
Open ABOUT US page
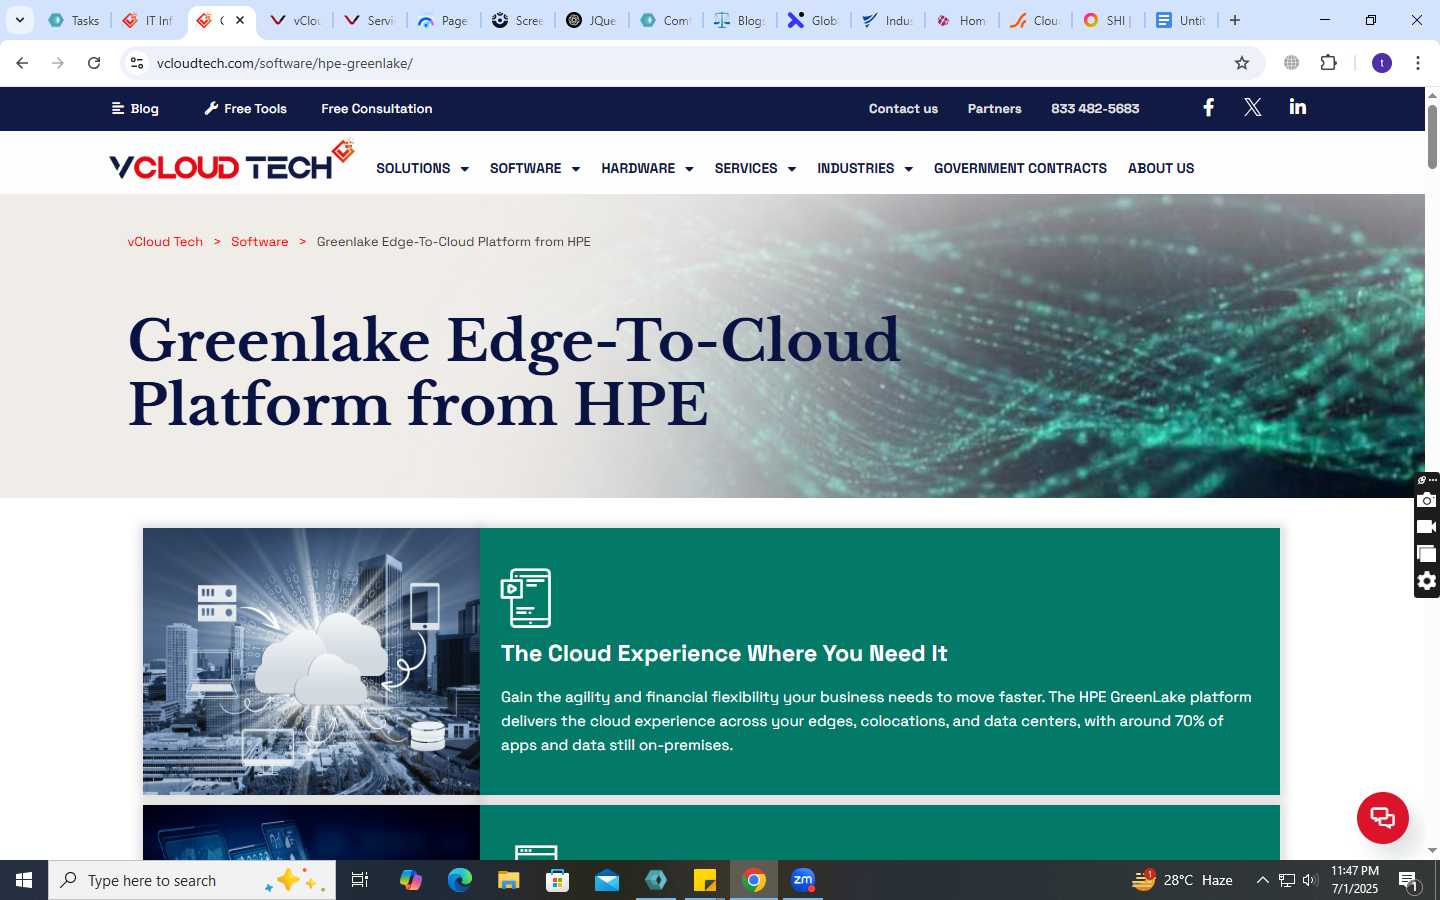tap(1161, 168)
